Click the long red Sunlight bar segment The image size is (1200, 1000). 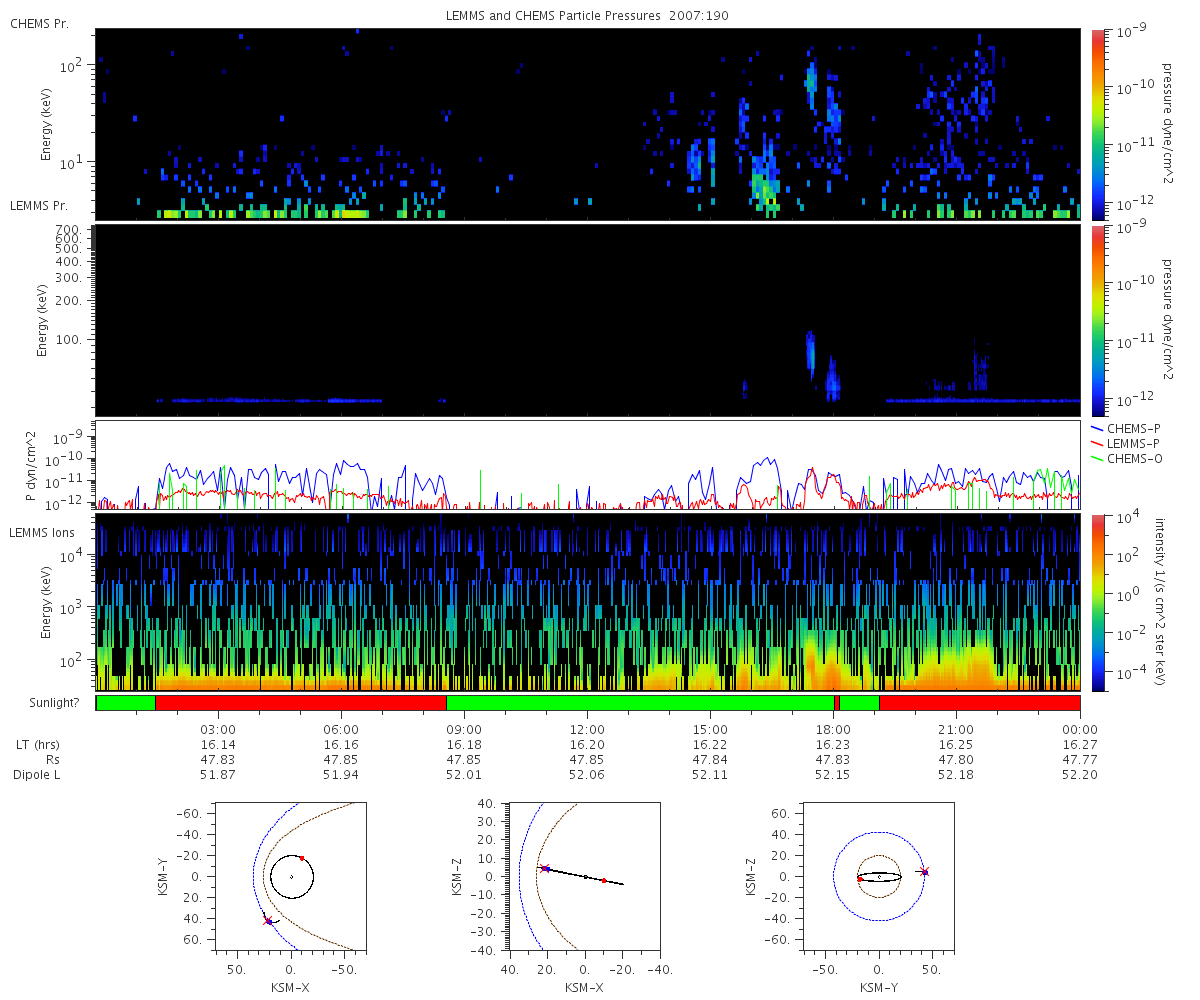[x=301, y=703]
